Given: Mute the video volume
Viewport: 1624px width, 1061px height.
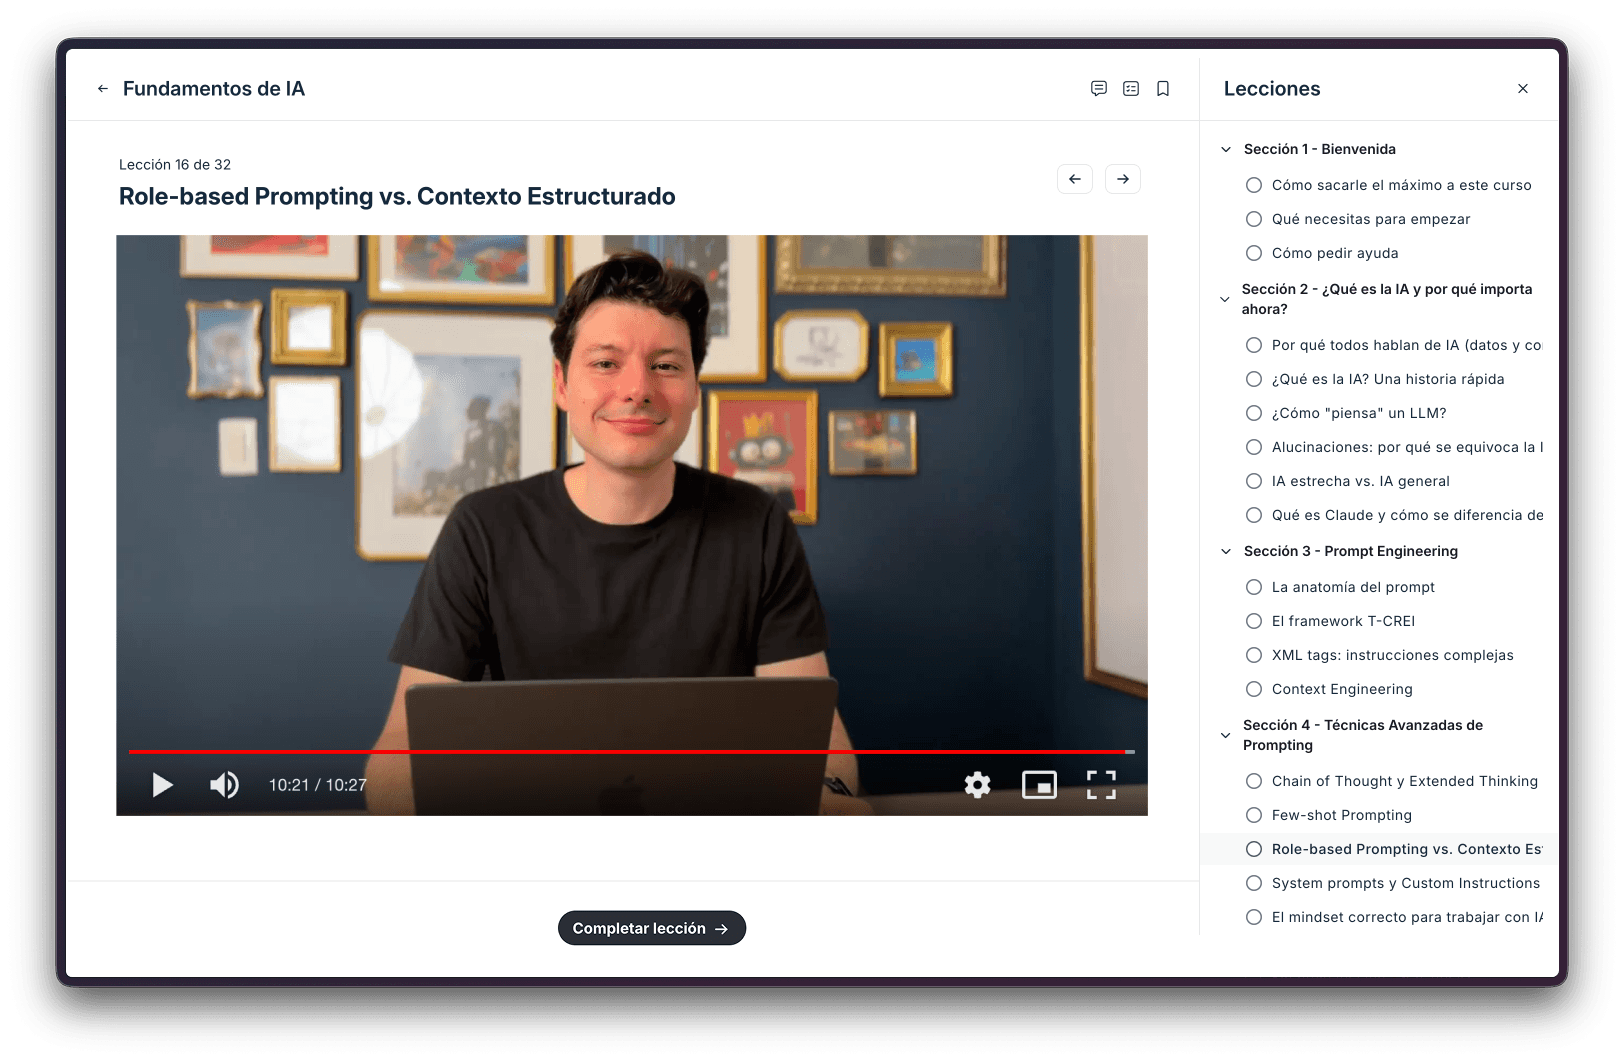Looking at the screenshot, I should coord(224,785).
